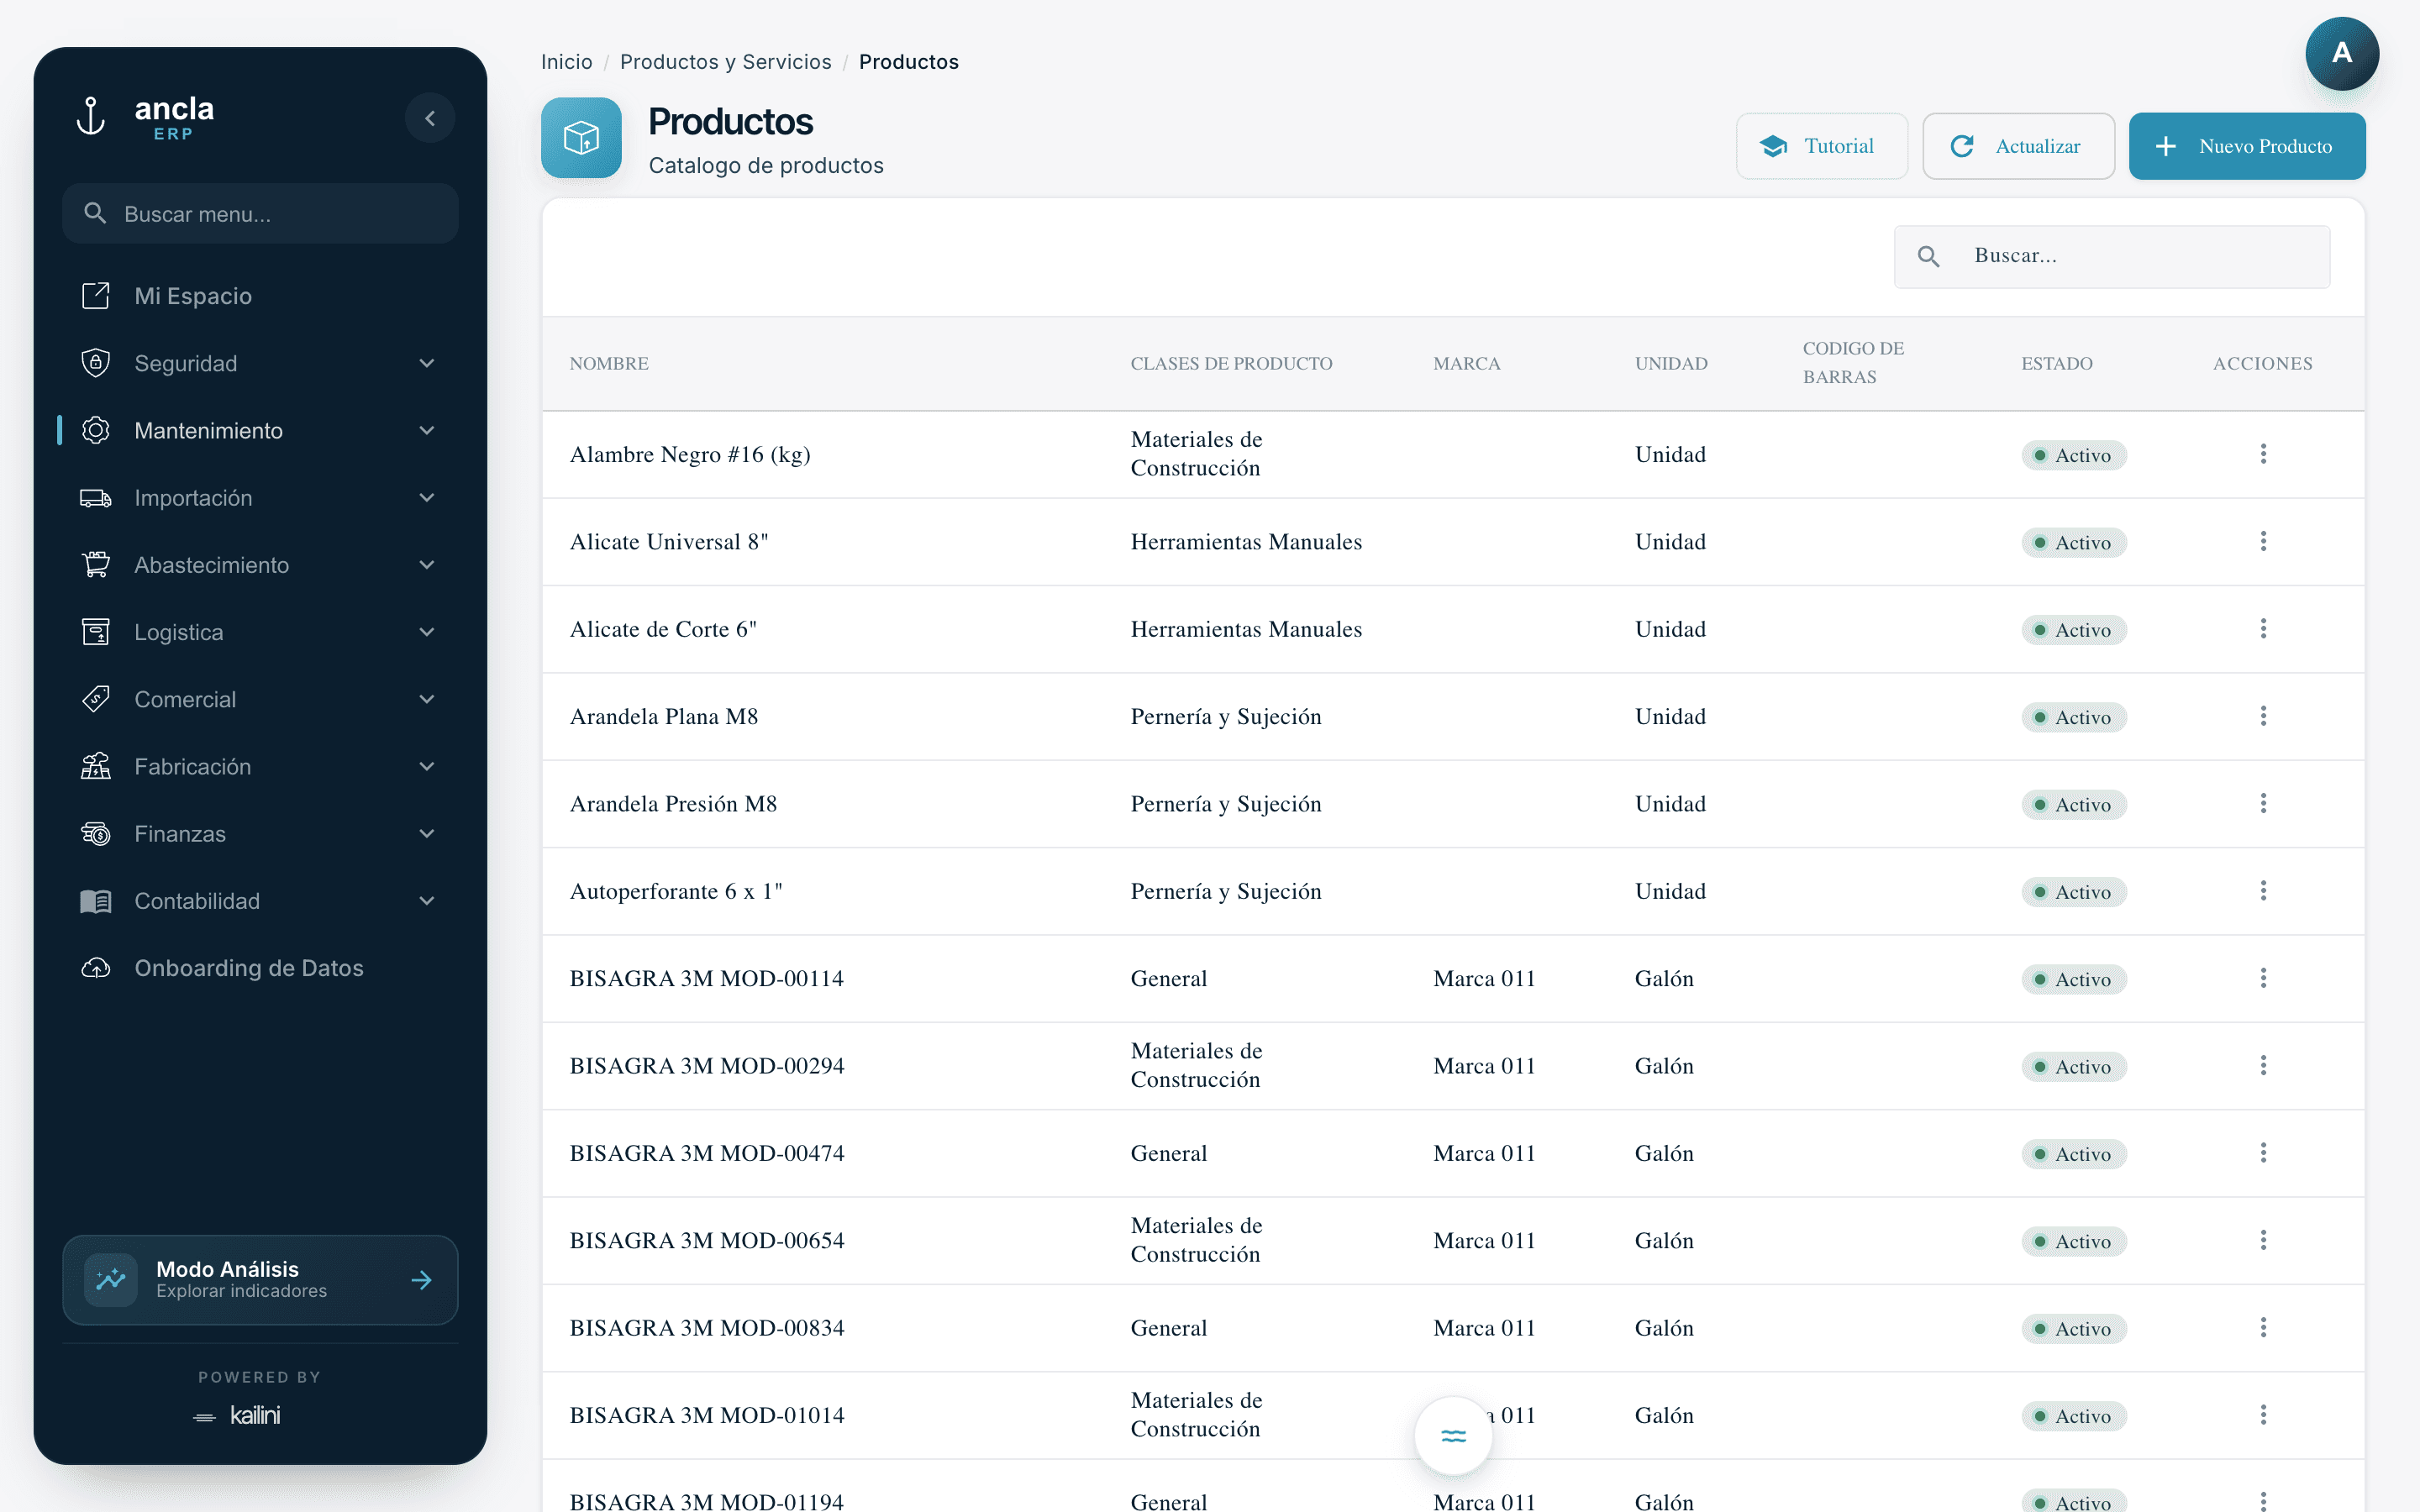This screenshot has height=1512, width=2420.
Task: Open actions menu for Alambre Negro #16
Action: (x=2263, y=454)
